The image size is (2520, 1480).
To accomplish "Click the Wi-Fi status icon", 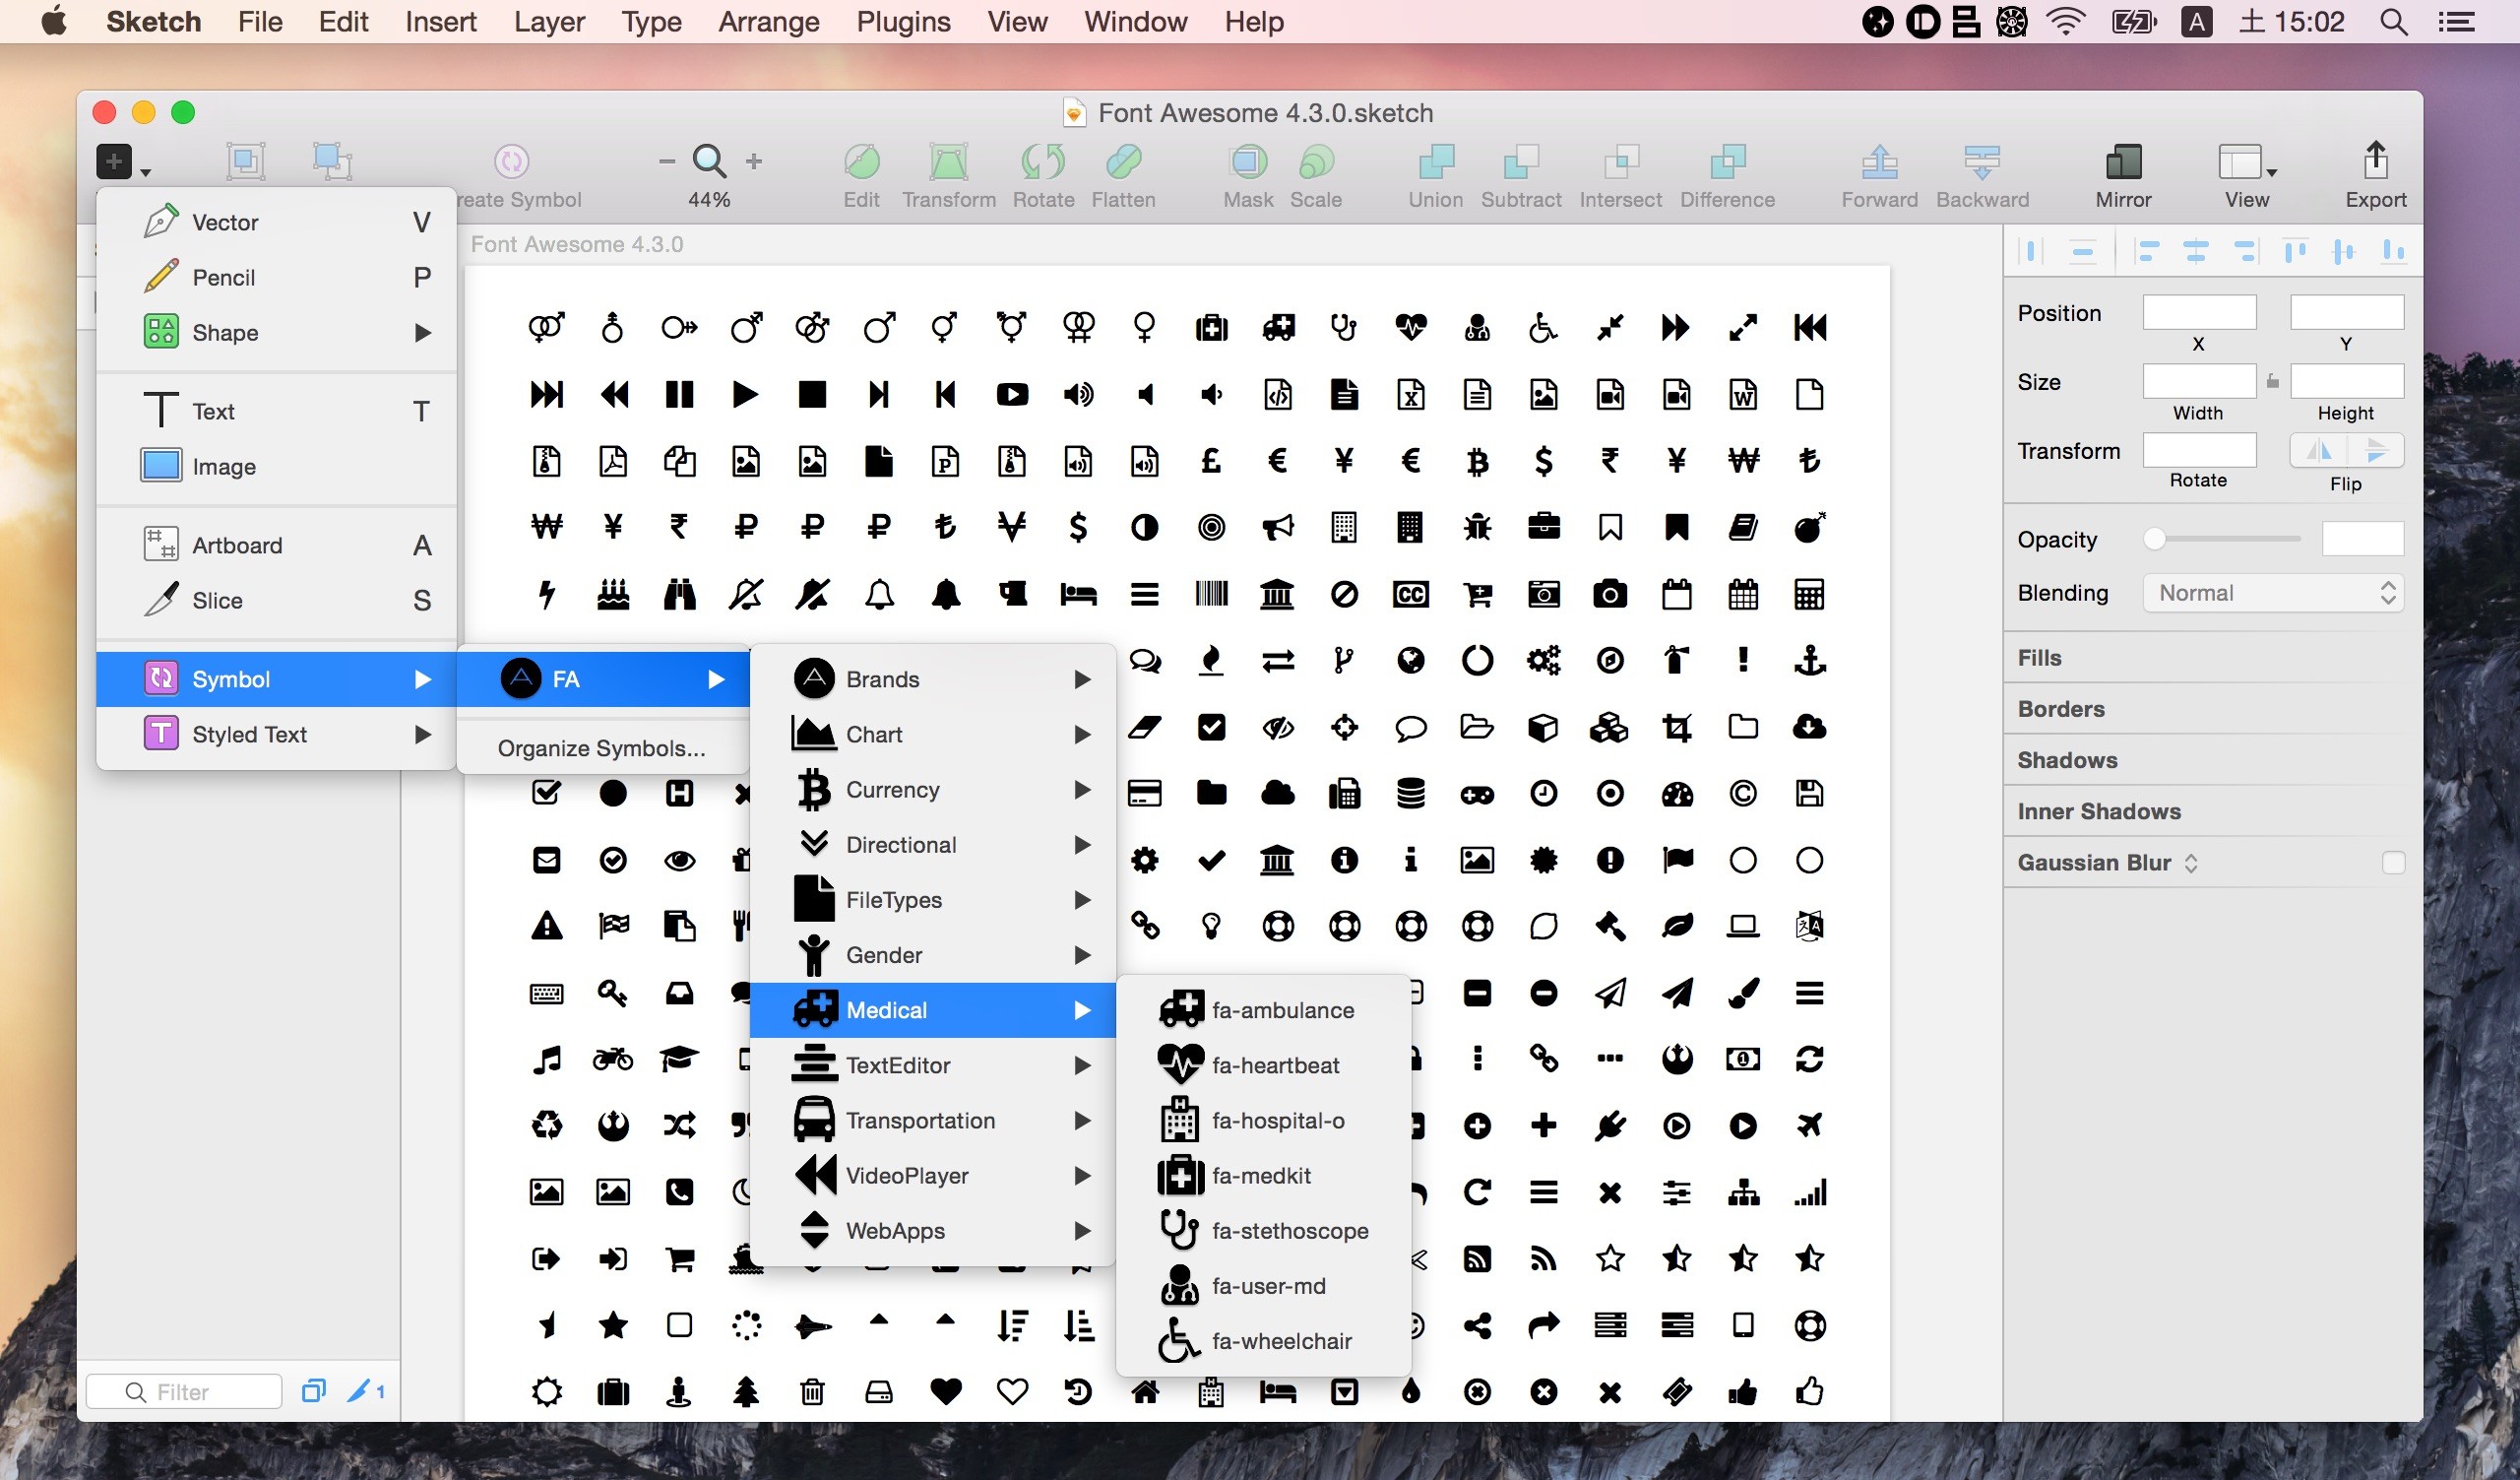I will point(2065,21).
